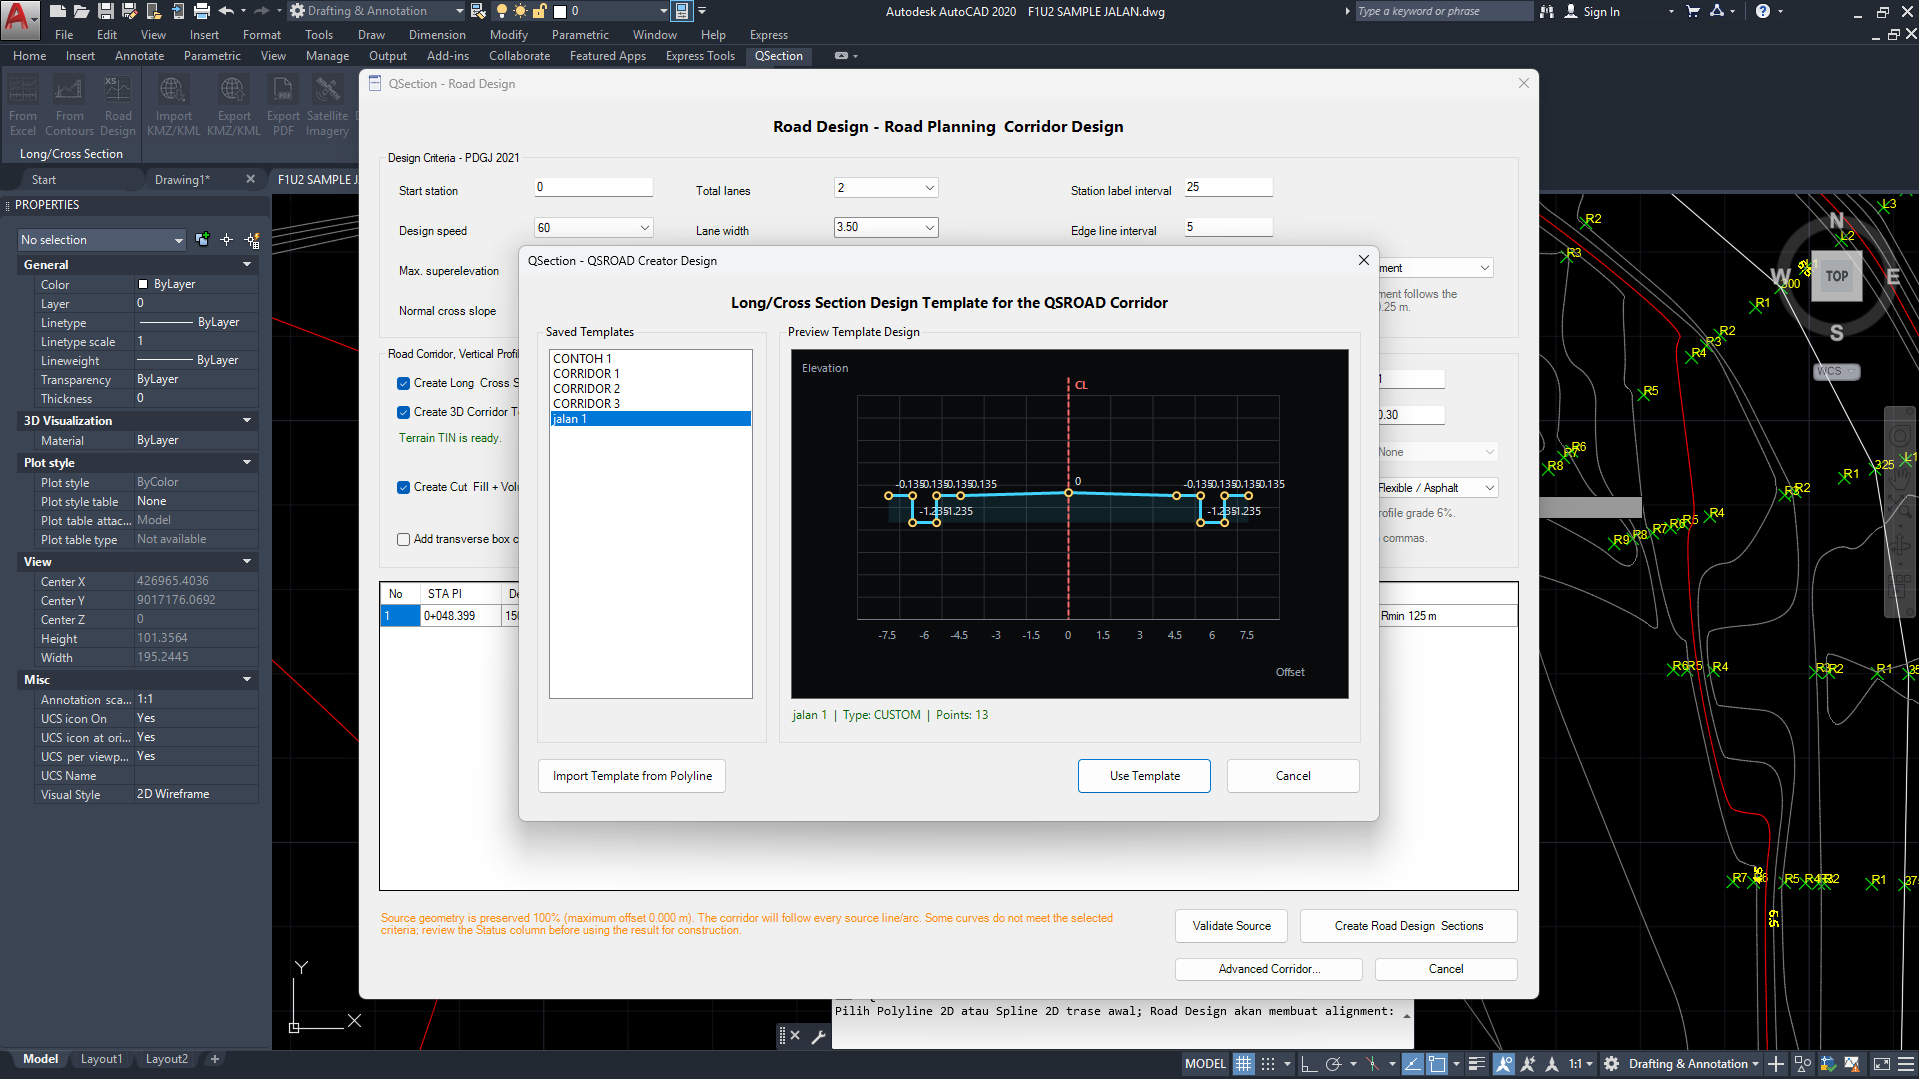Screen dimensions: 1919x1079
Task: Click the layer on/off lightbulb icon
Action: pos(502,11)
